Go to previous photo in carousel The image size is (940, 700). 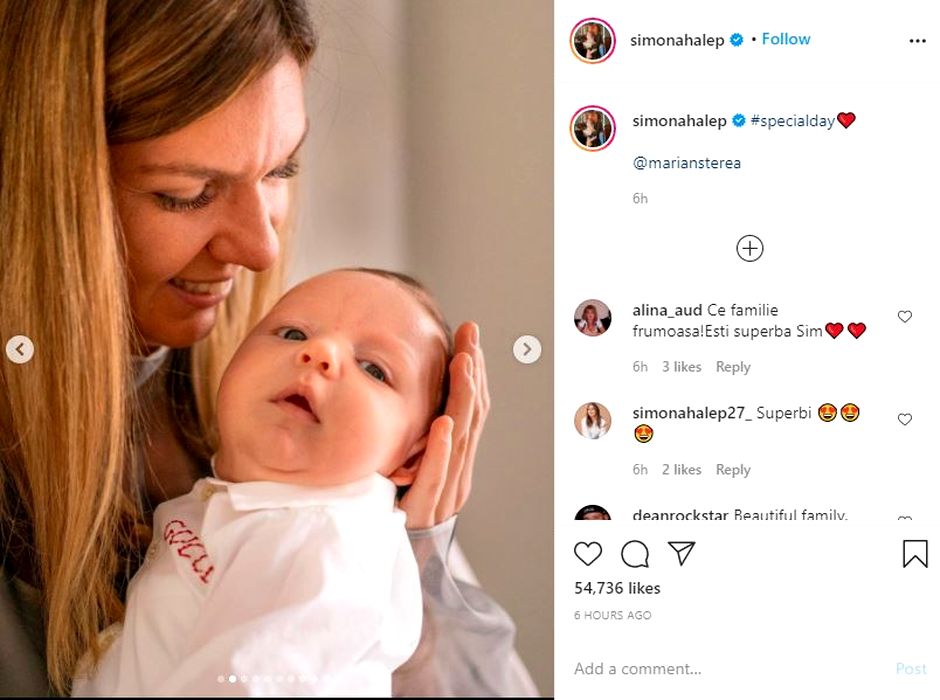(x=20, y=349)
